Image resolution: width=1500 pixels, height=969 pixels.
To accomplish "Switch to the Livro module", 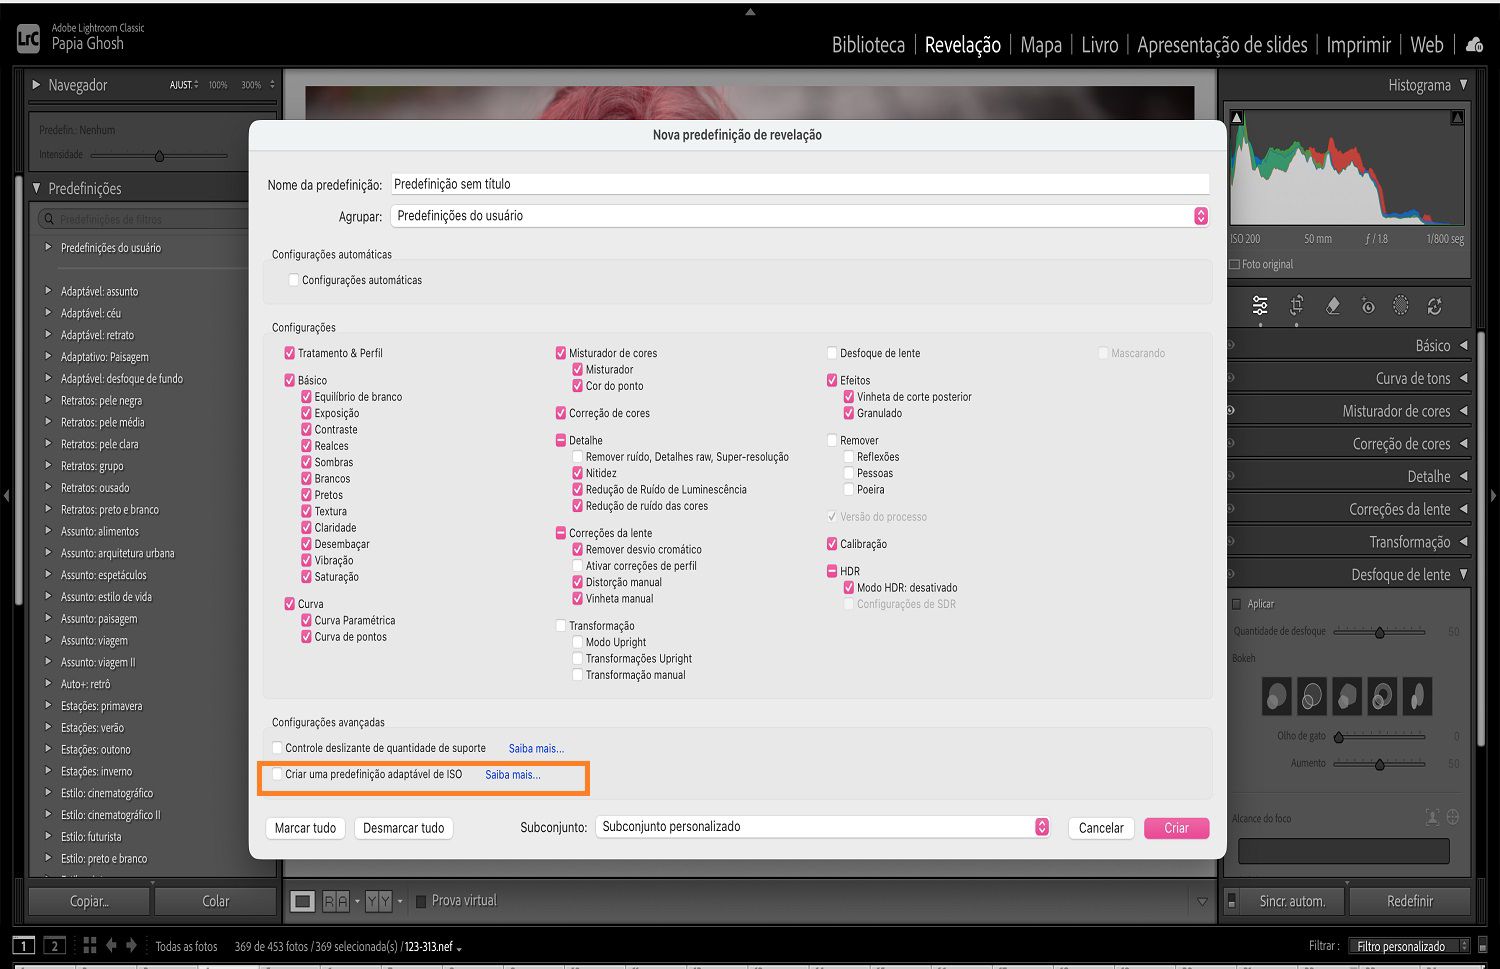I will pyautogui.click(x=1100, y=45).
